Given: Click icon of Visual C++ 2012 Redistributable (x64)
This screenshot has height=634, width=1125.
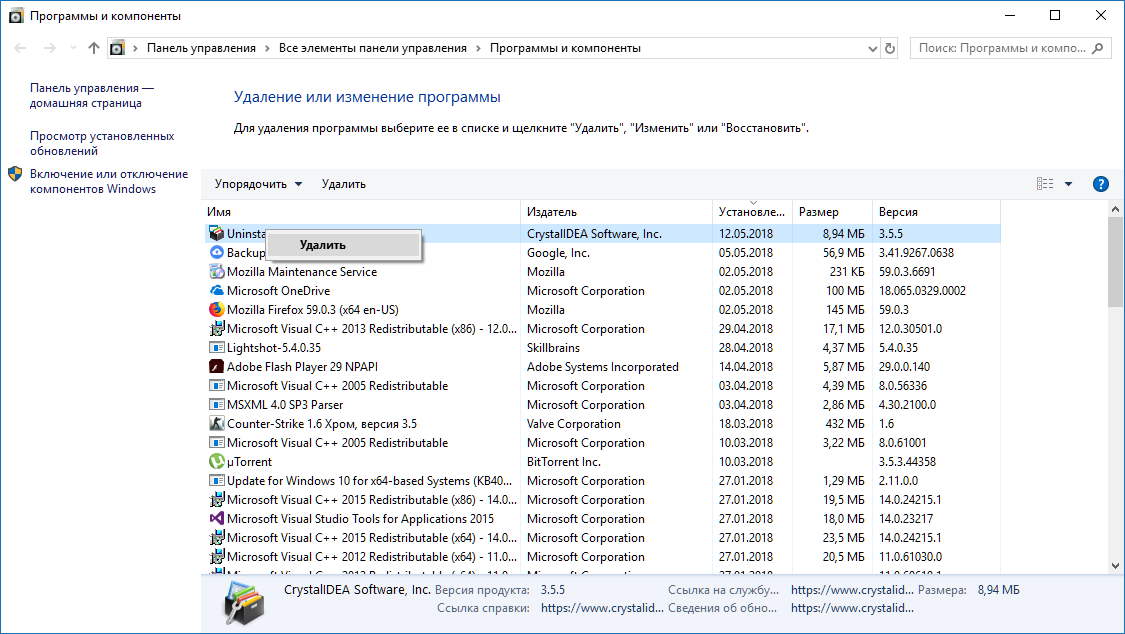Looking at the screenshot, I should (x=217, y=557).
